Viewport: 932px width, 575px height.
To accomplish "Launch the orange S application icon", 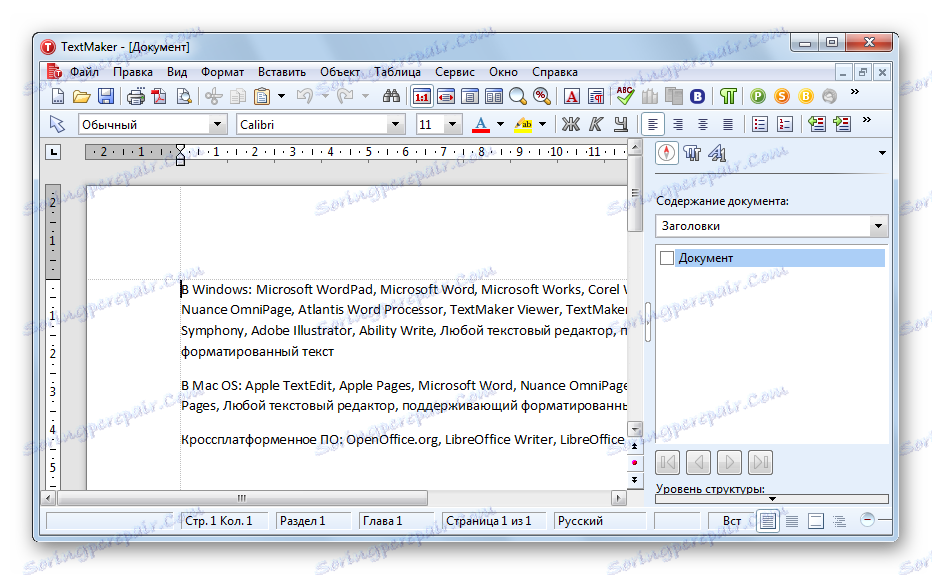I will (x=782, y=96).
